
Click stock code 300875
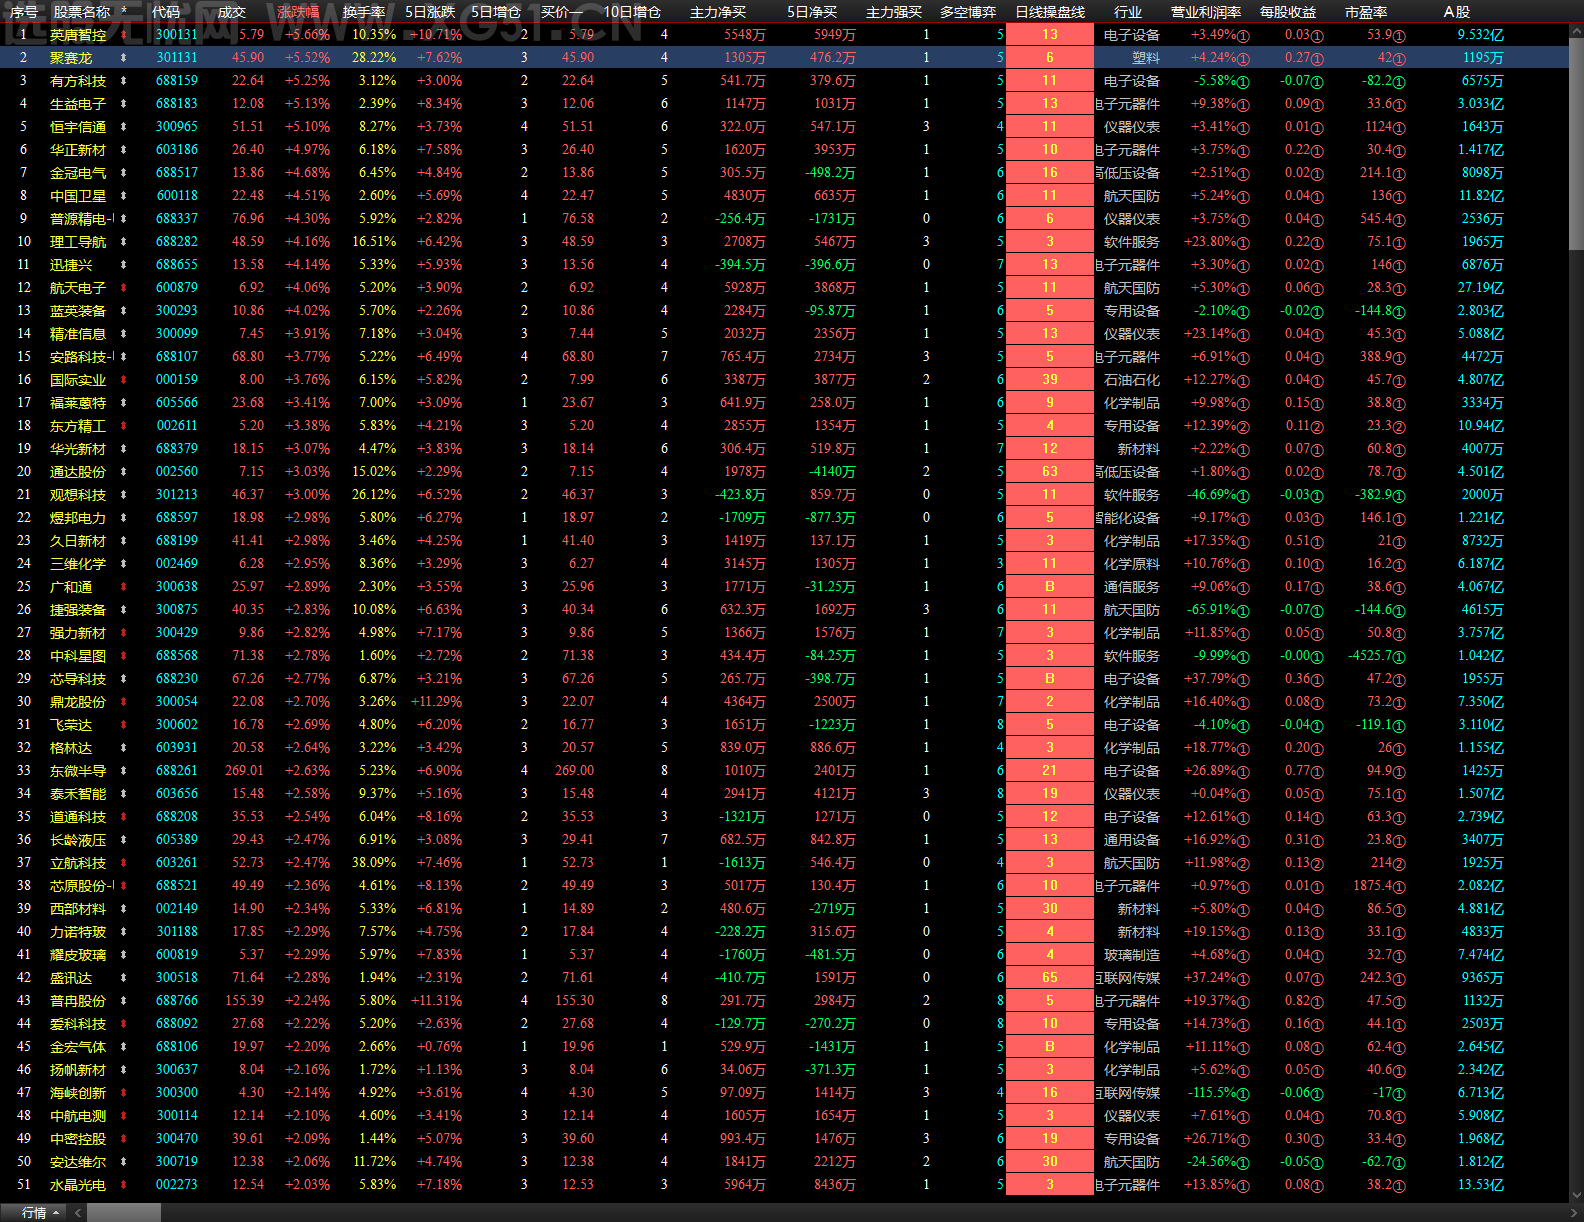[x=177, y=610]
